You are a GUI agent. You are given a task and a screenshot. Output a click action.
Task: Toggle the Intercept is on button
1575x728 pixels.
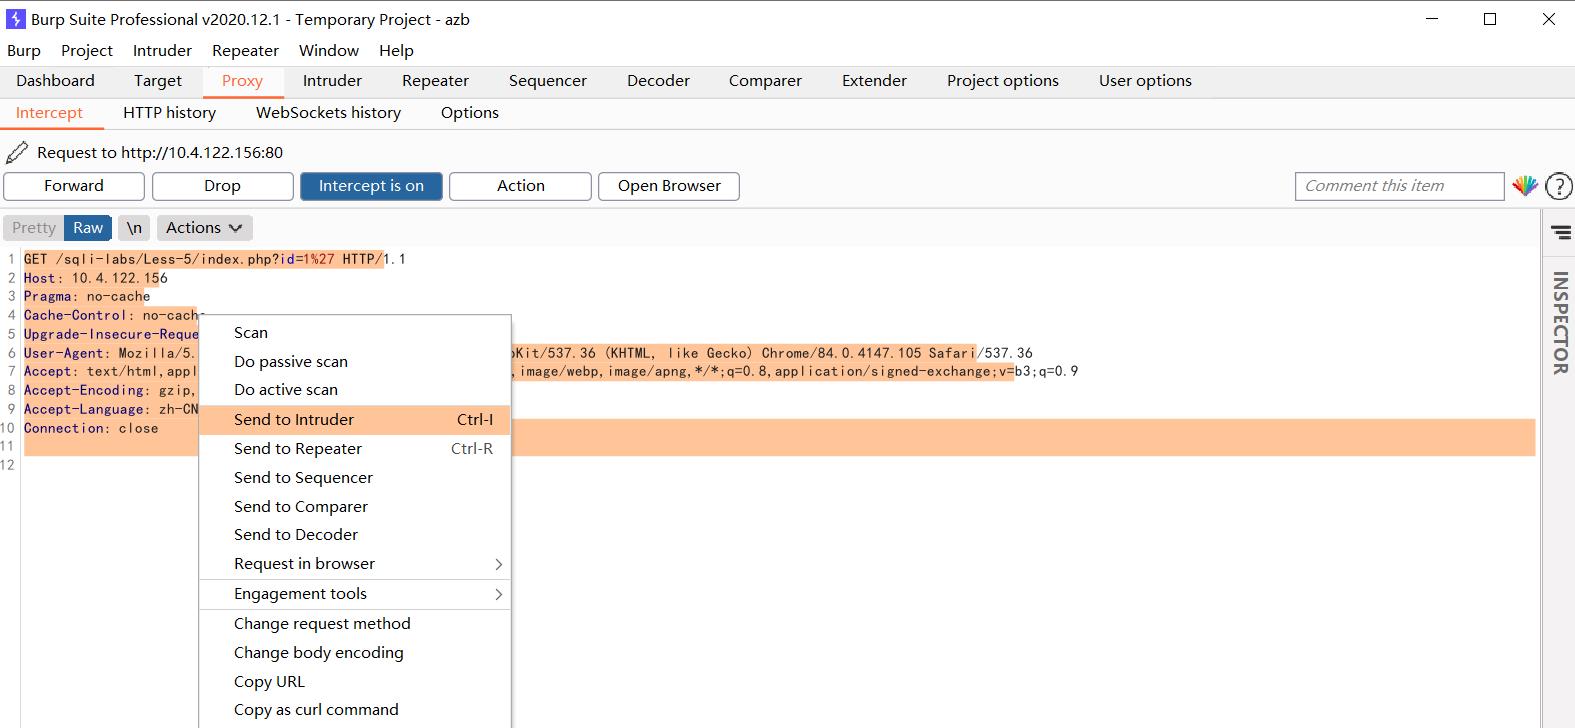tap(371, 186)
